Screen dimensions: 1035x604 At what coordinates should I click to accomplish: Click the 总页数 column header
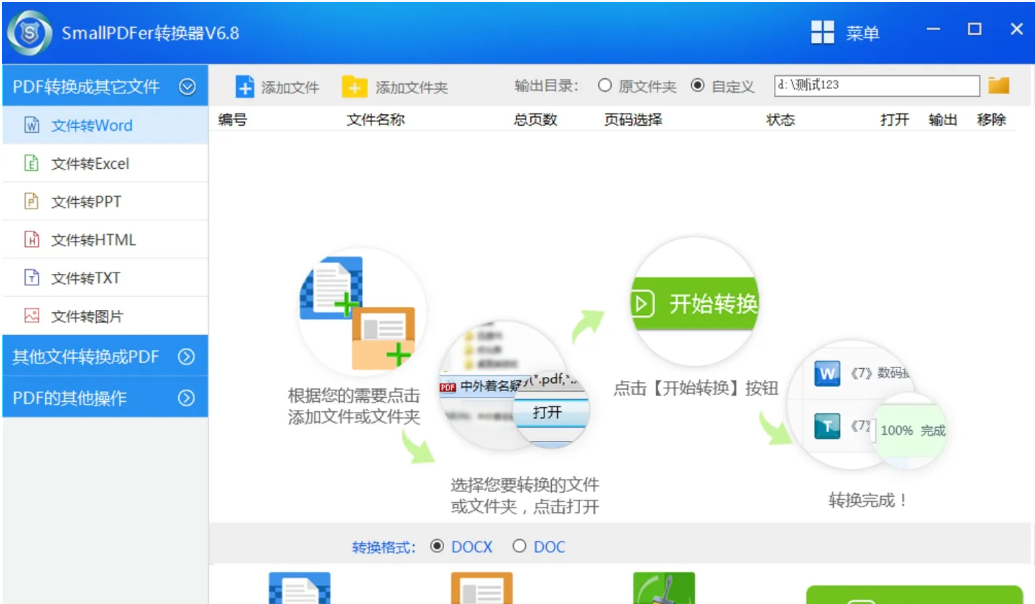coord(535,119)
